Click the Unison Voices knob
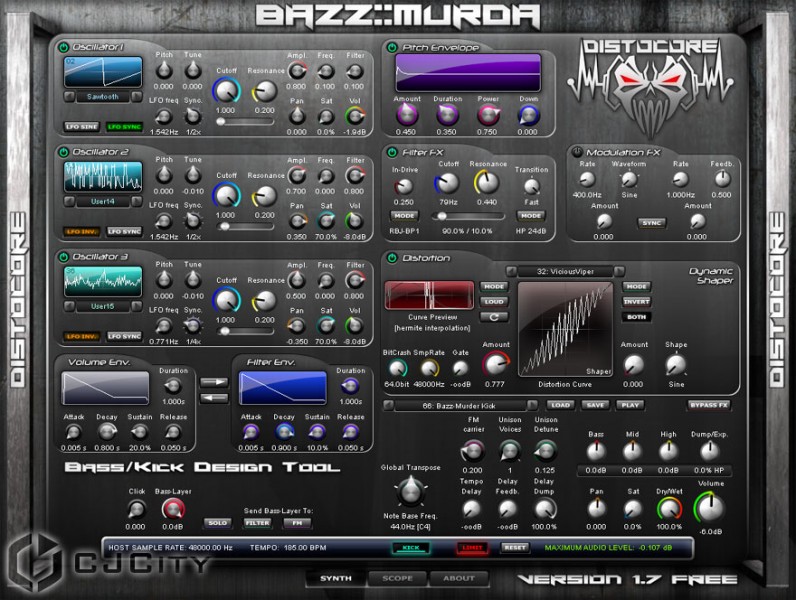The image size is (796, 600). click(509, 450)
